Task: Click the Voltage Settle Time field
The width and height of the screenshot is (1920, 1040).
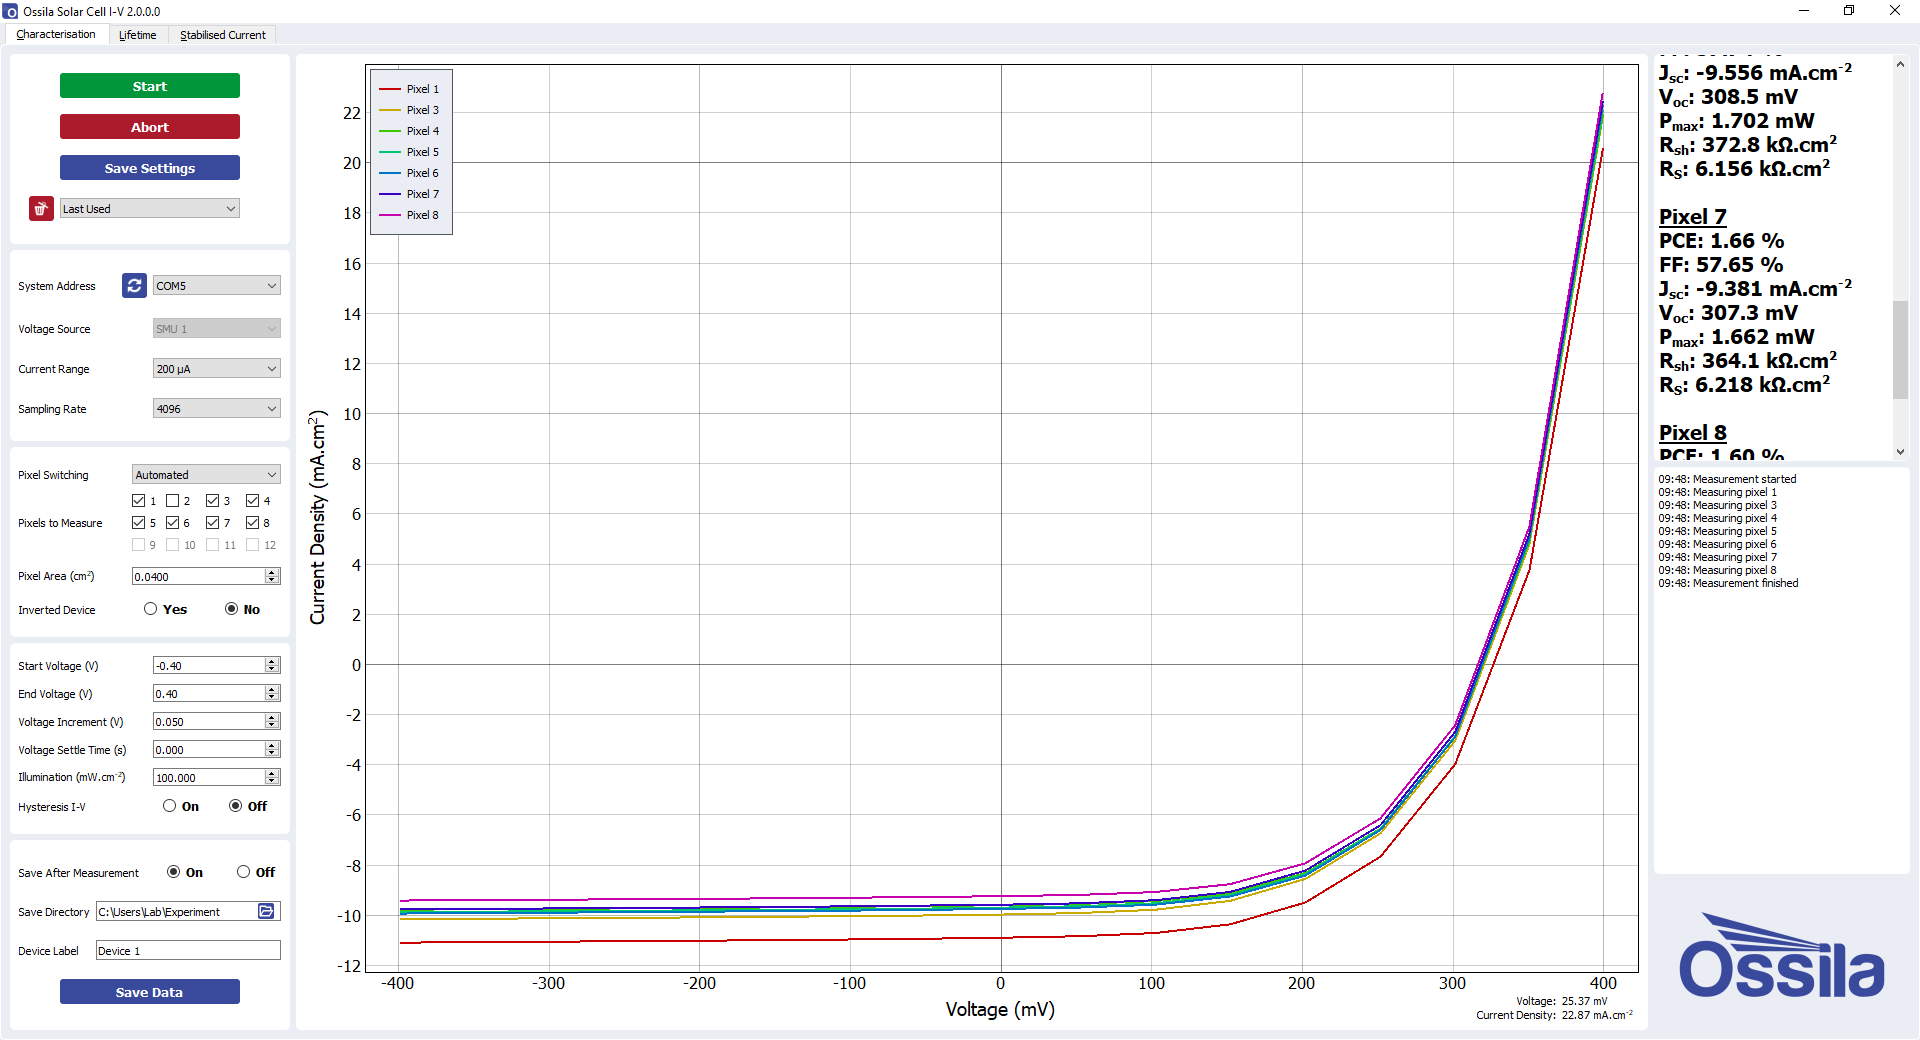Action: coord(208,749)
